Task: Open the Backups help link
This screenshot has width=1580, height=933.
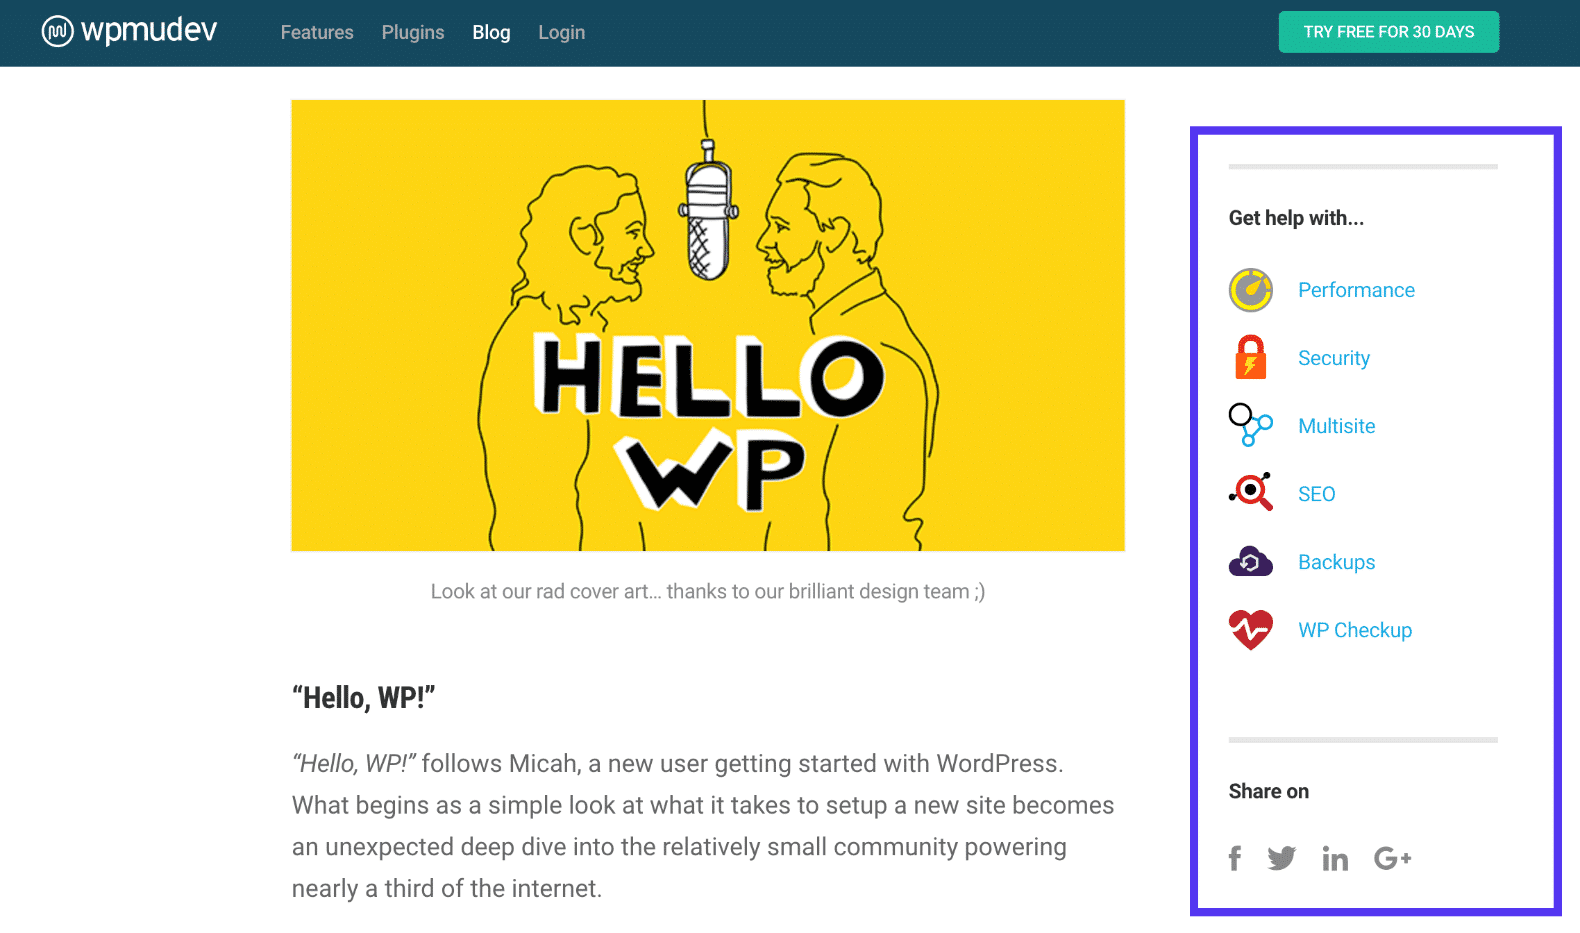Action: tap(1336, 562)
